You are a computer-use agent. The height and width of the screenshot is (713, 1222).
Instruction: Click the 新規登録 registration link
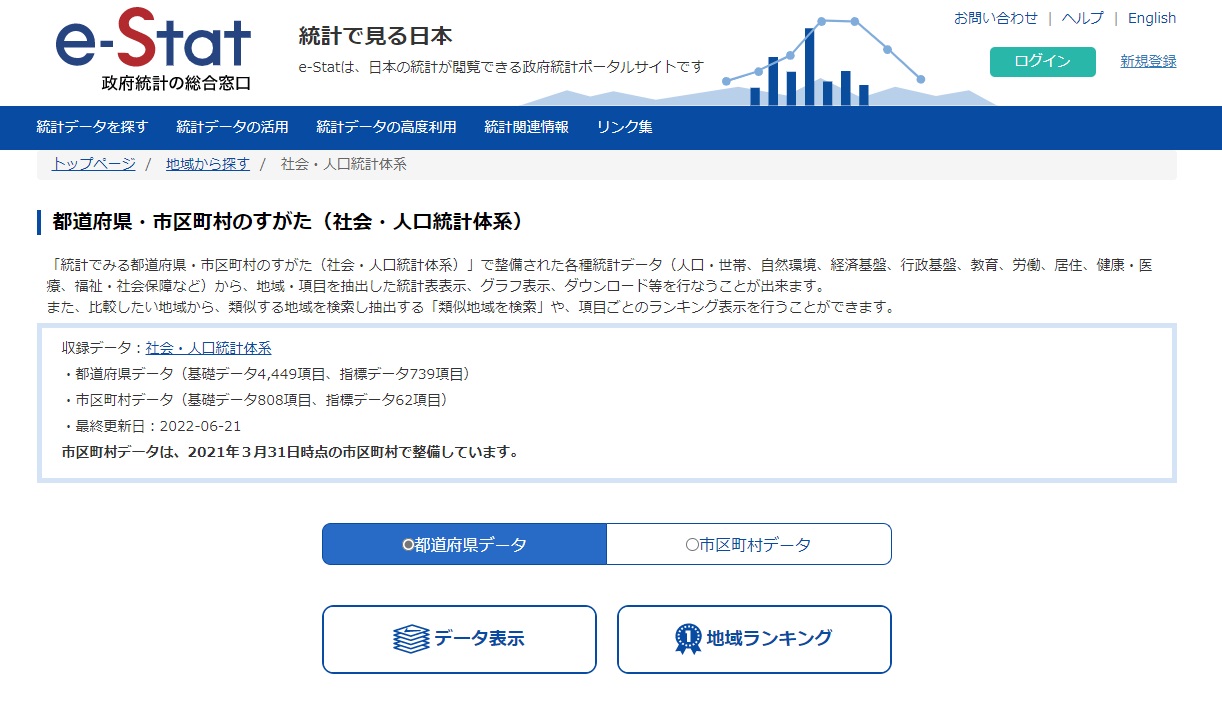pos(1148,62)
